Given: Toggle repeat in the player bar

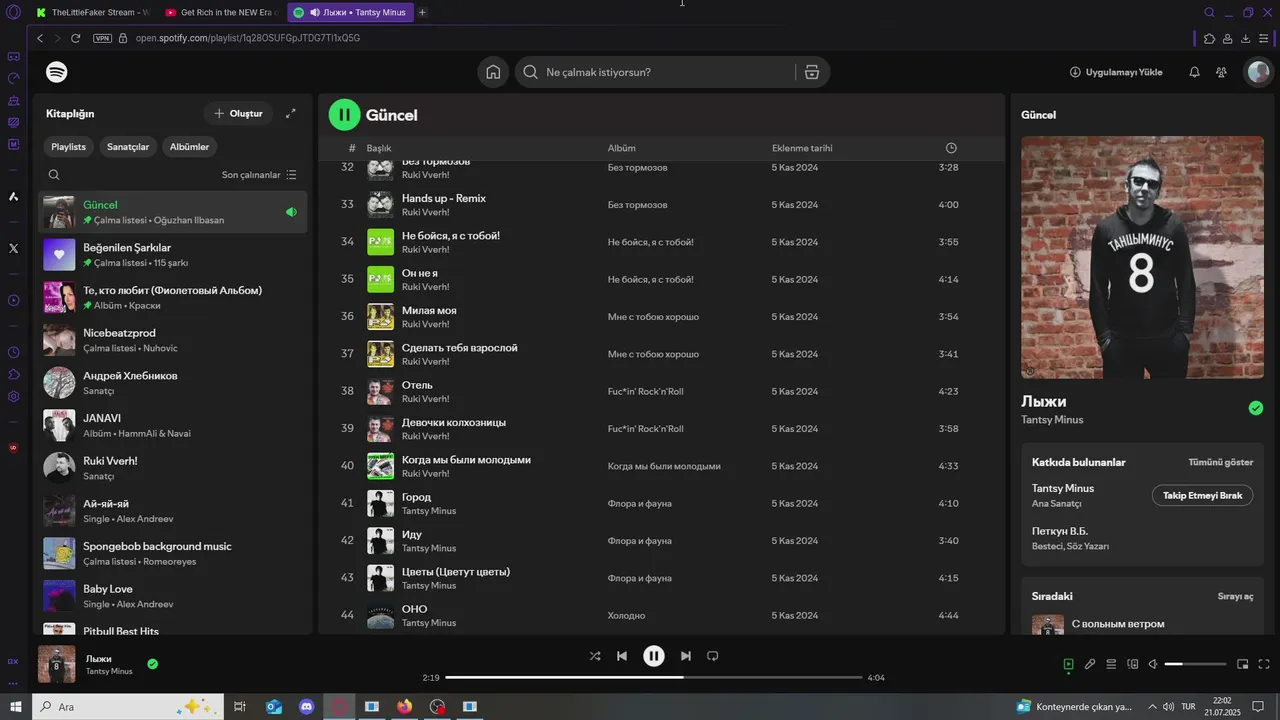Looking at the screenshot, I should pyautogui.click(x=713, y=656).
